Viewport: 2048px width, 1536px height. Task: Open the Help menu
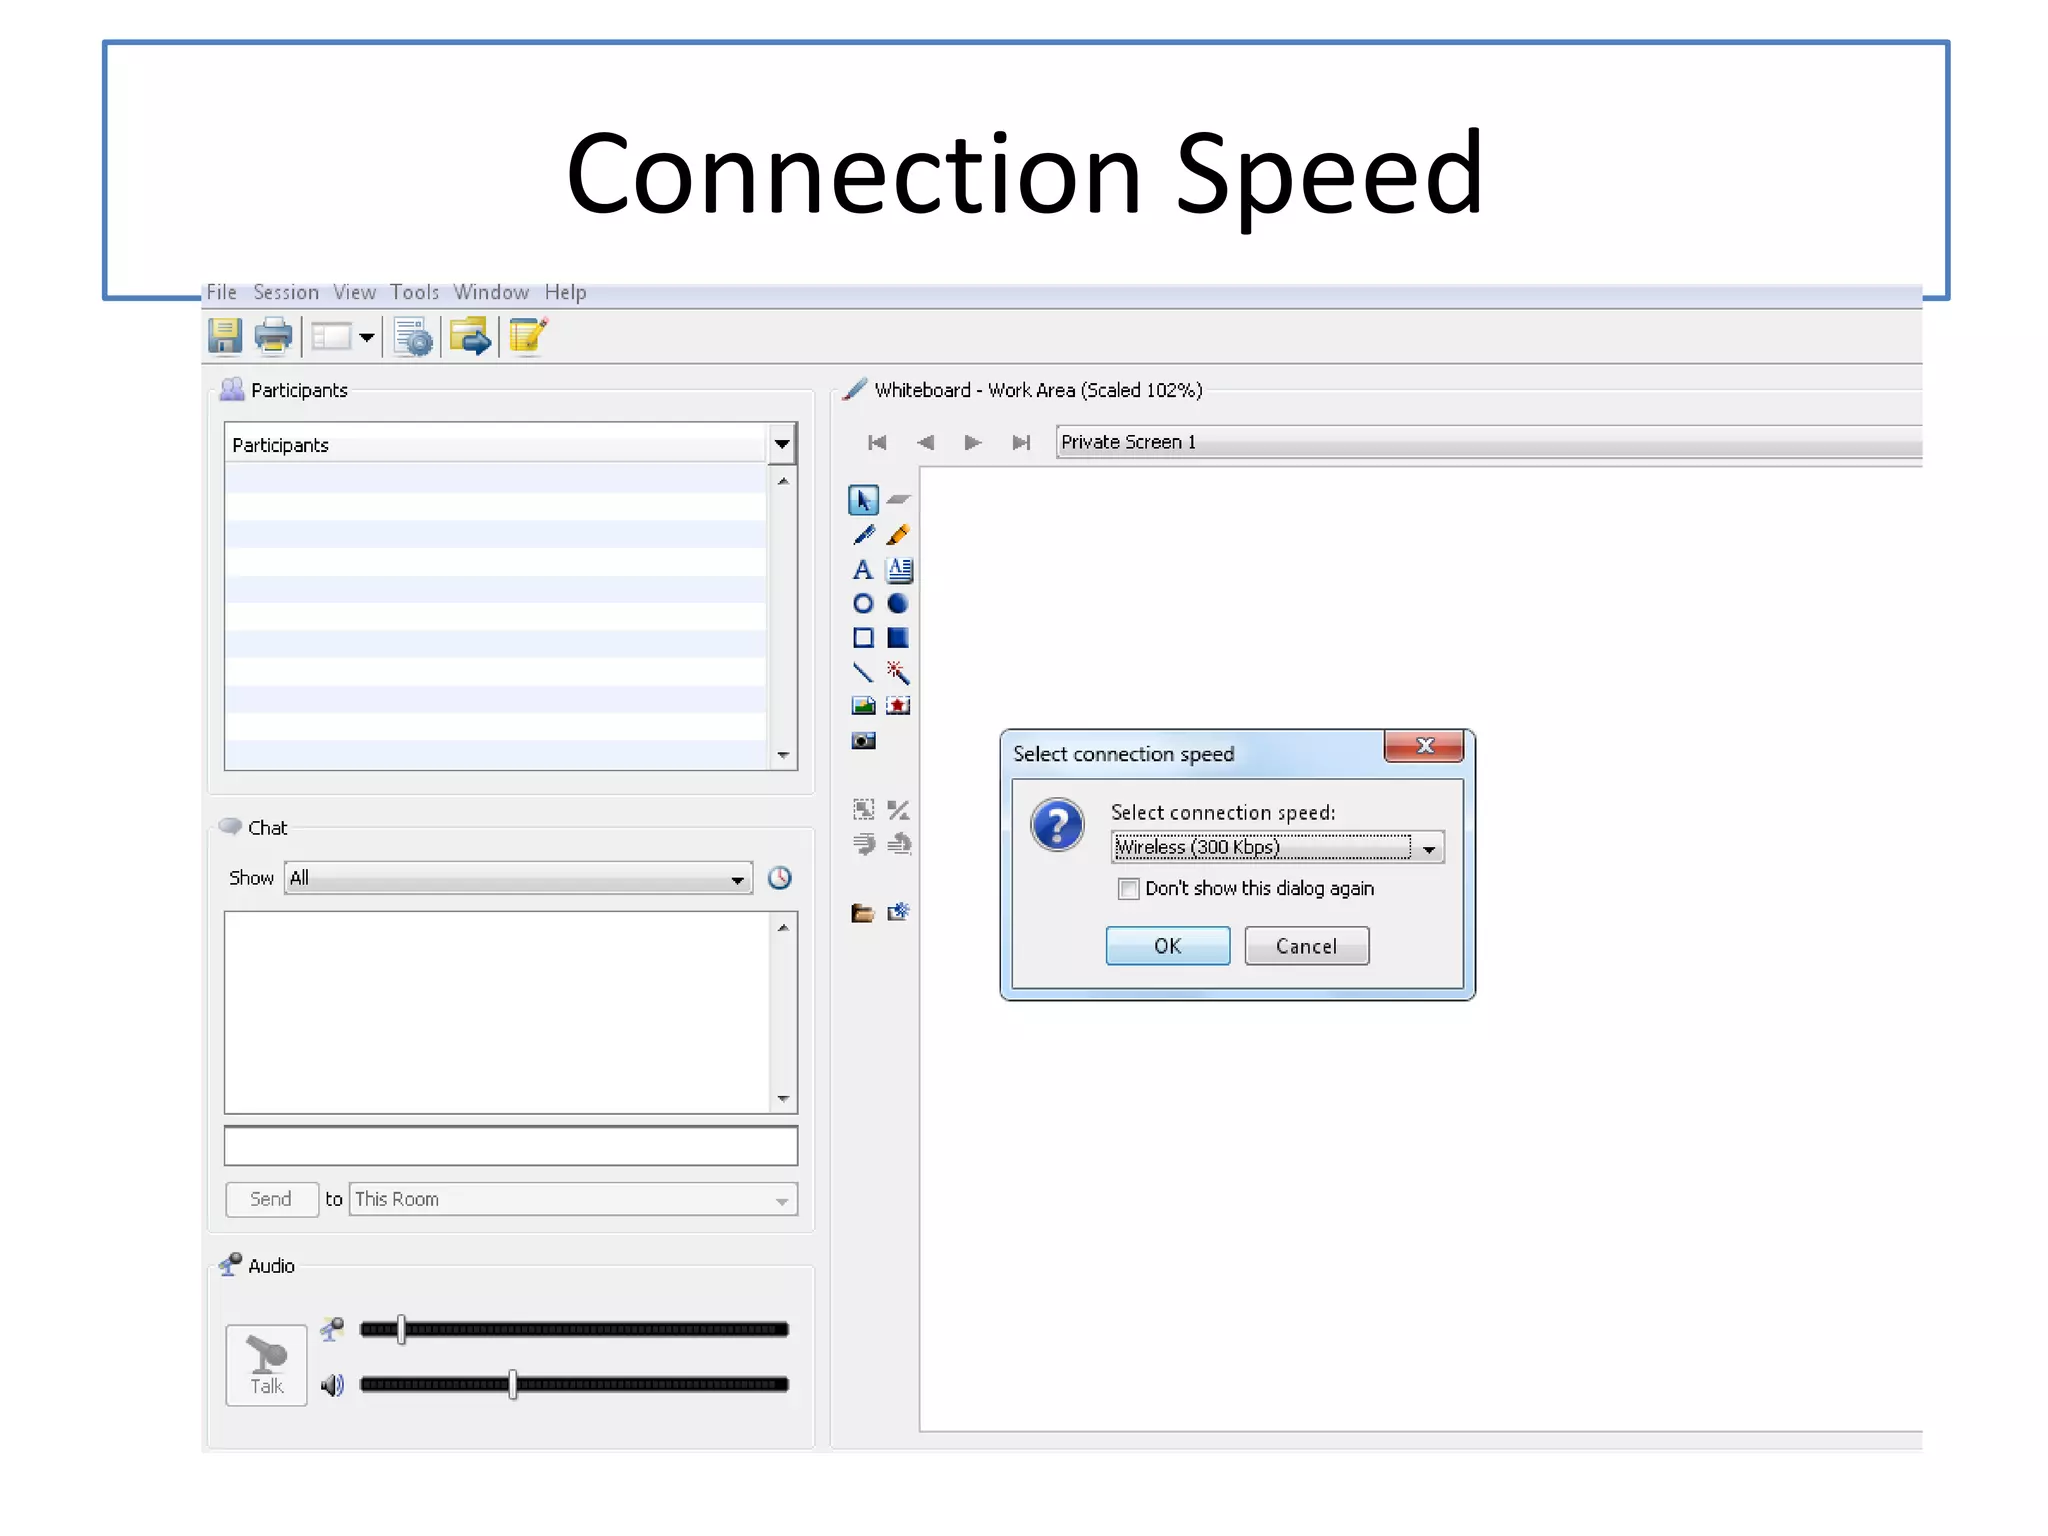coord(566,292)
